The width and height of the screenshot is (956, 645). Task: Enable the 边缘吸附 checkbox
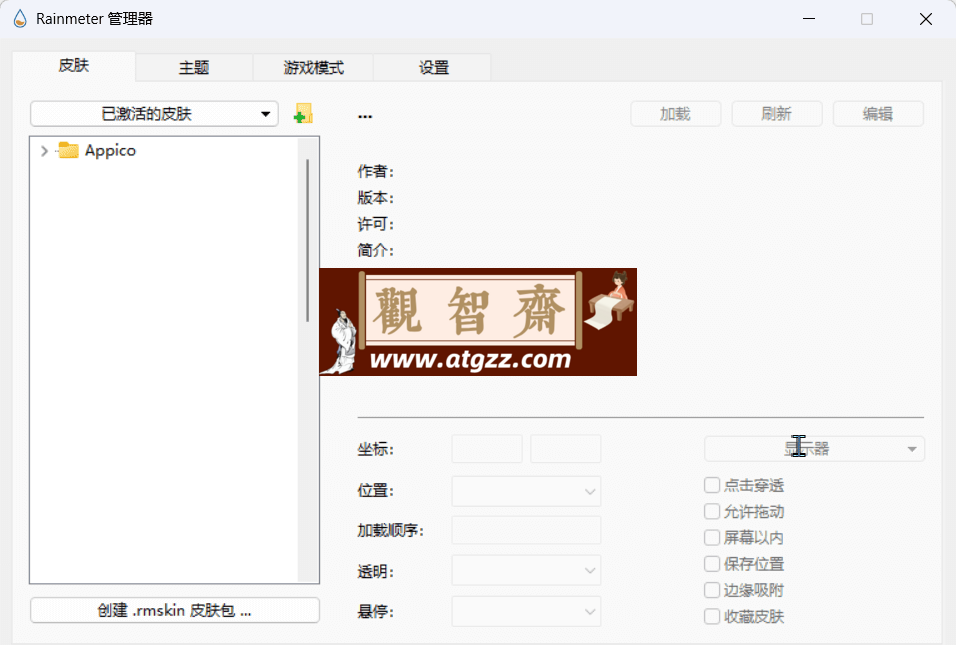click(712, 590)
